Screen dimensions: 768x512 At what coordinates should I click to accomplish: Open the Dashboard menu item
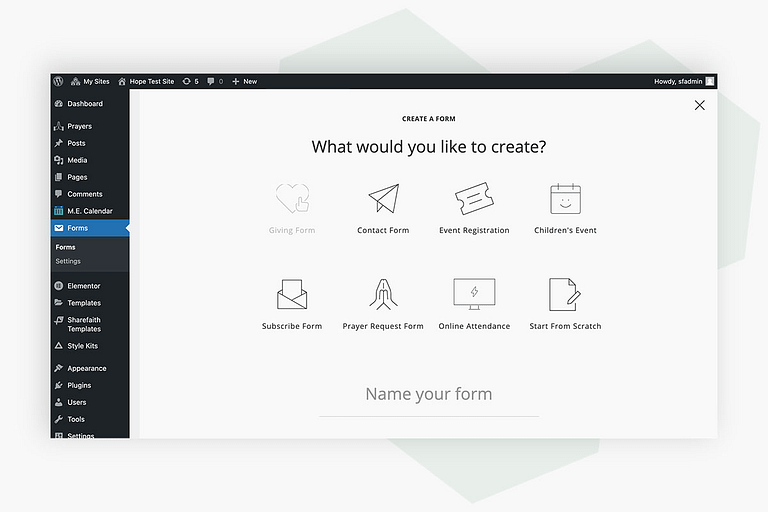click(x=85, y=104)
